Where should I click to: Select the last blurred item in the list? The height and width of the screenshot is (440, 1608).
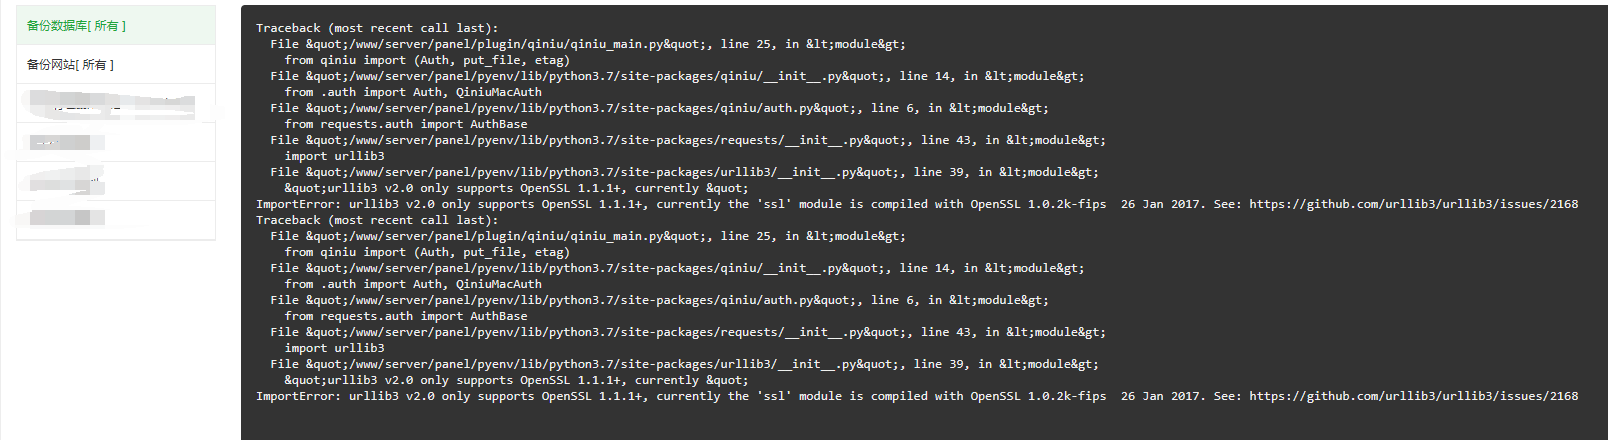click(x=116, y=220)
